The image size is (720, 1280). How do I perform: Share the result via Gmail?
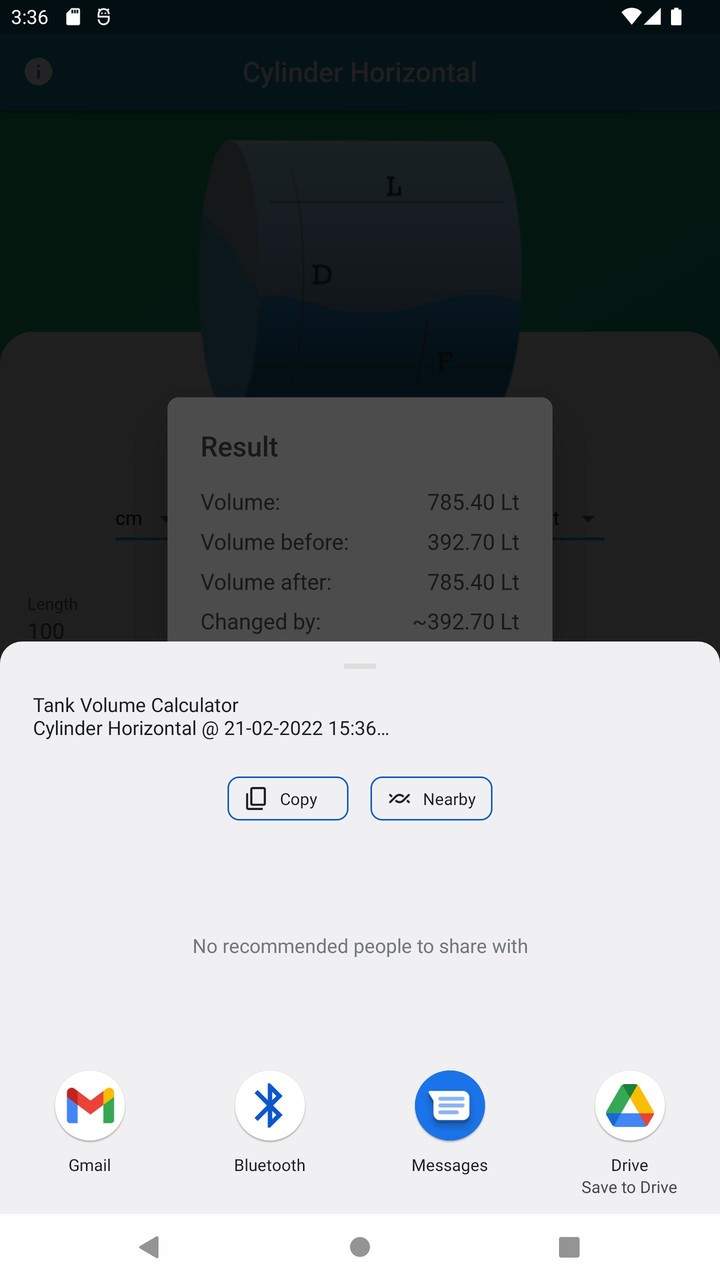tap(90, 1105)
